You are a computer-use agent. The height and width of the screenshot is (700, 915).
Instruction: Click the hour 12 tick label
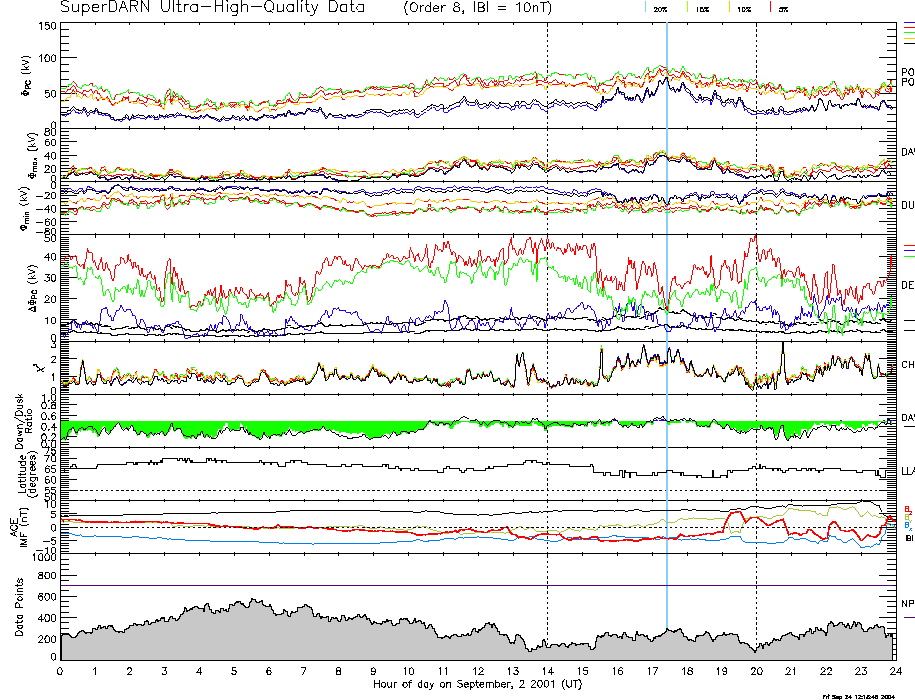[x=478, y=670]
